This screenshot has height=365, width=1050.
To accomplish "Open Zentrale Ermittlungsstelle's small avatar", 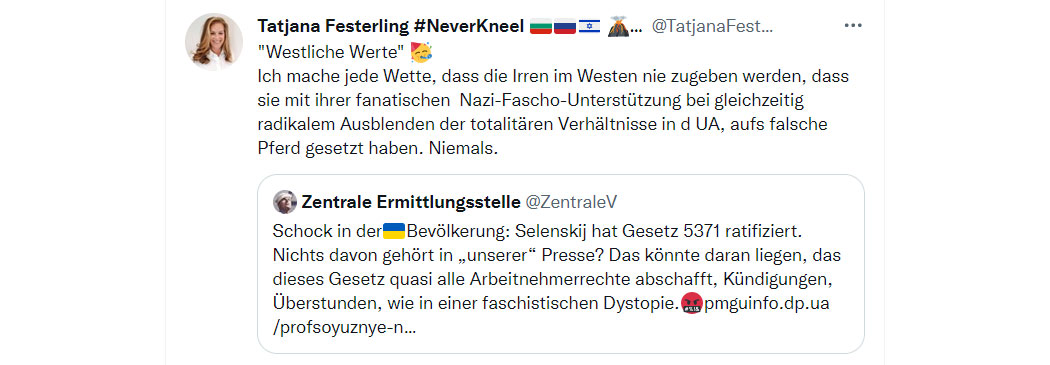I will (x=285, y=202).
